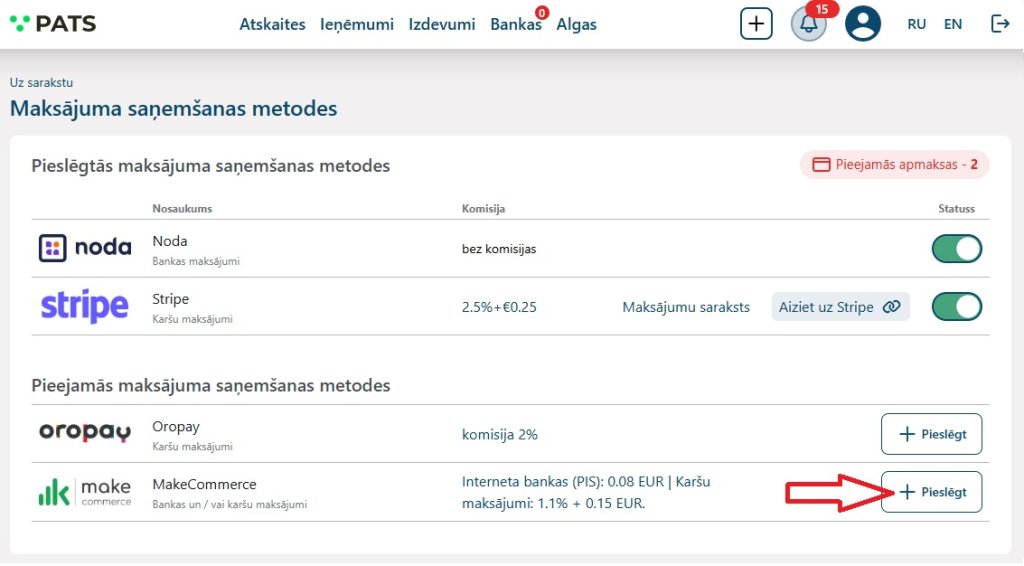1024x566 pixels.
Task: Go to the Izdevumi section
Action: click(x=442, y=25)
